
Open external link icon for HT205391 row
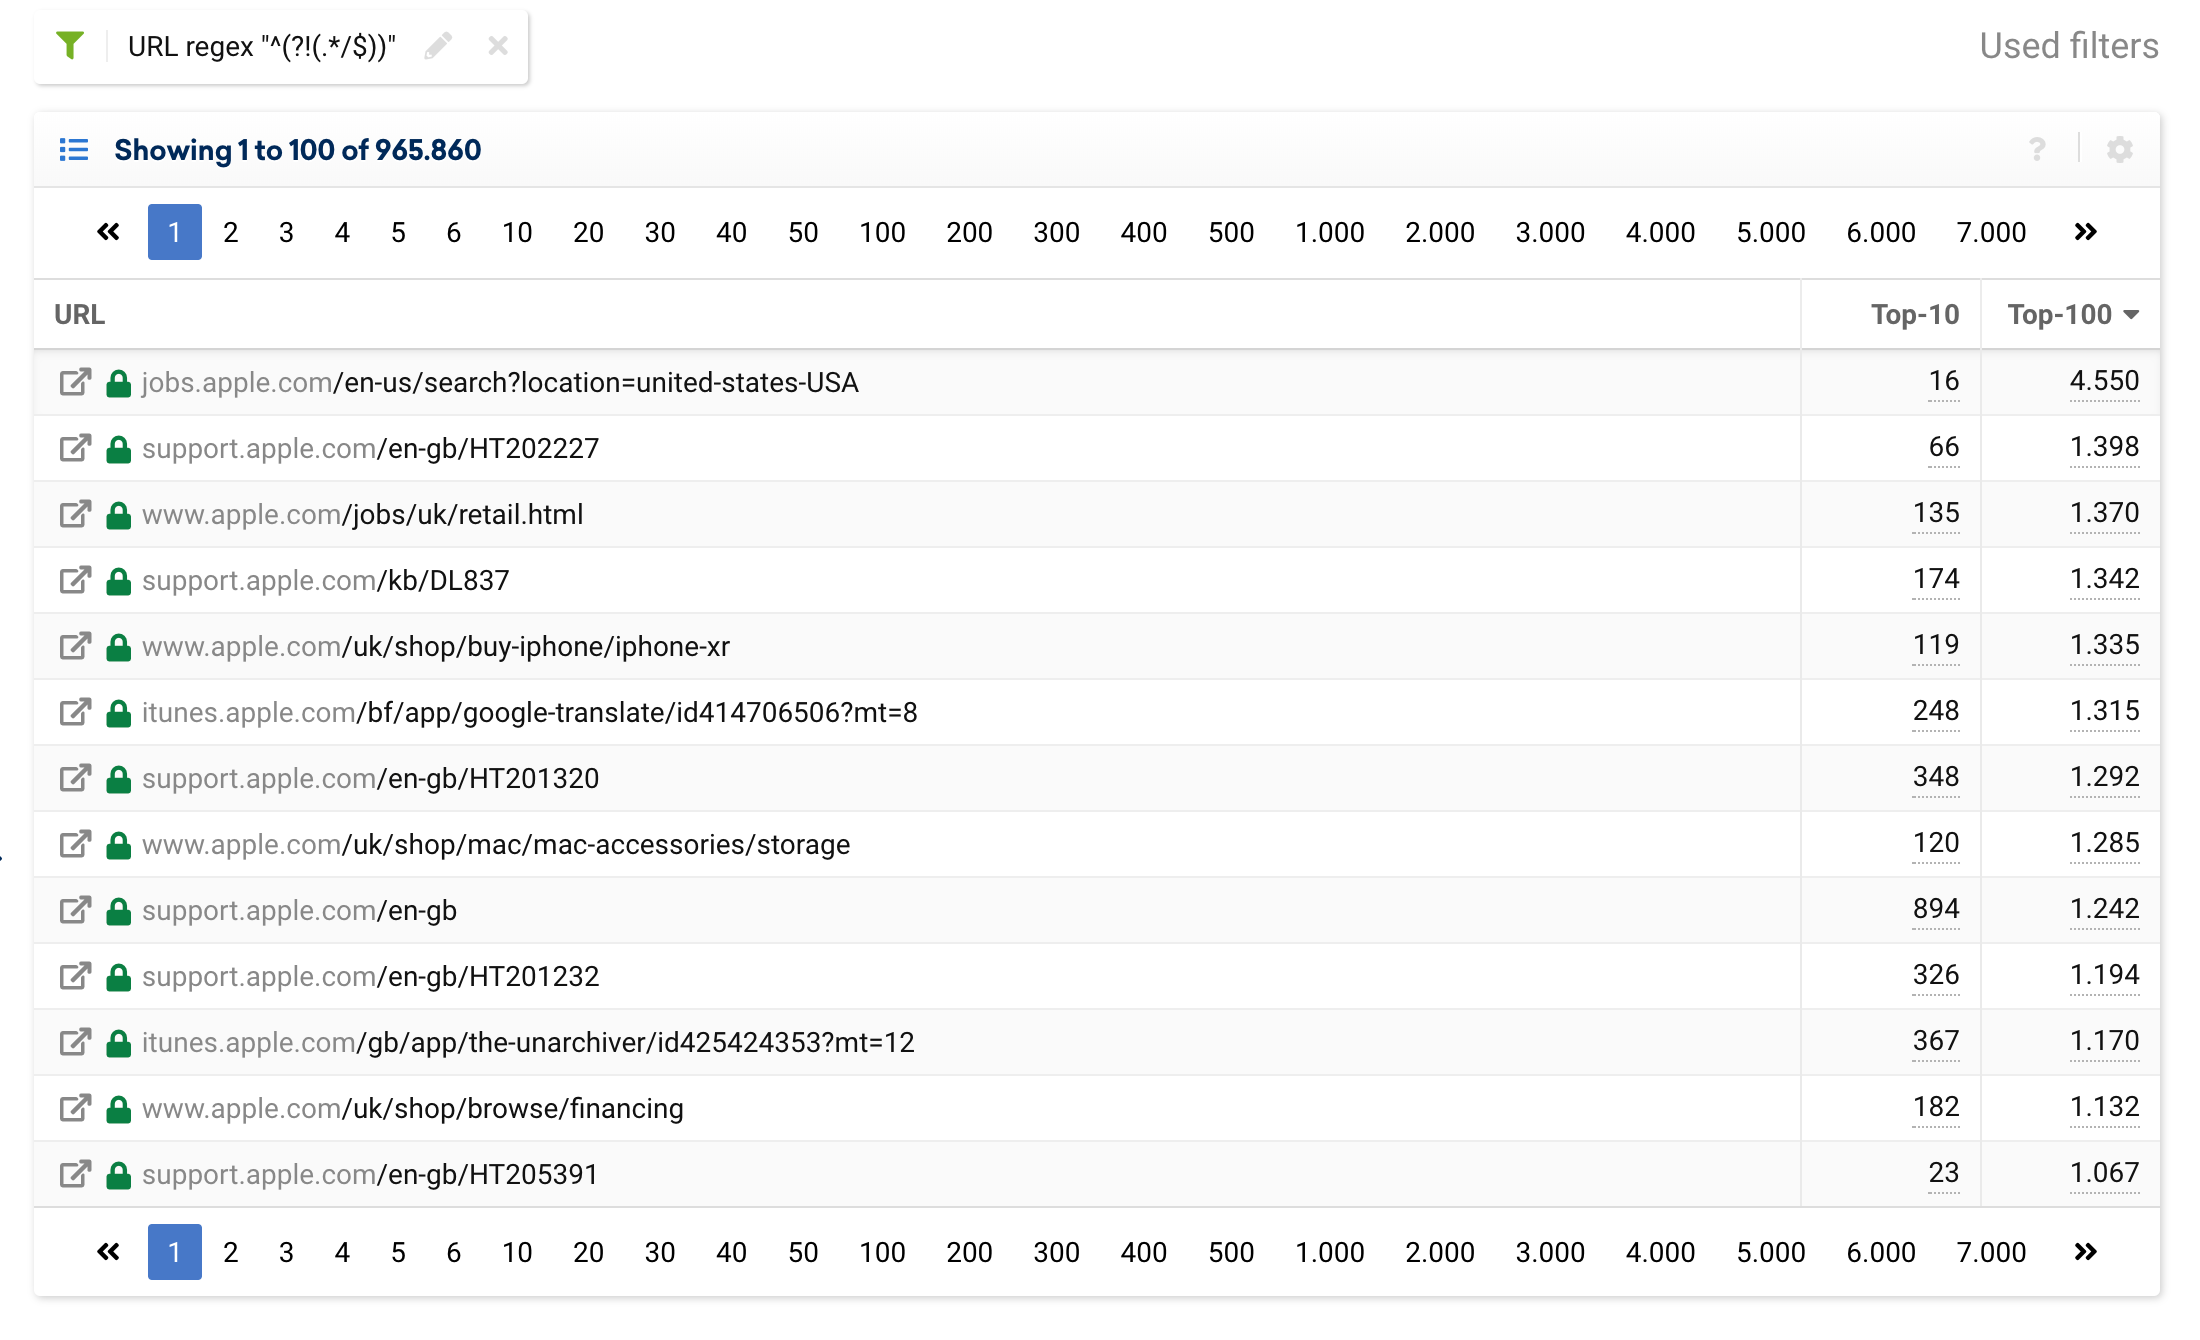point(76,1174)
